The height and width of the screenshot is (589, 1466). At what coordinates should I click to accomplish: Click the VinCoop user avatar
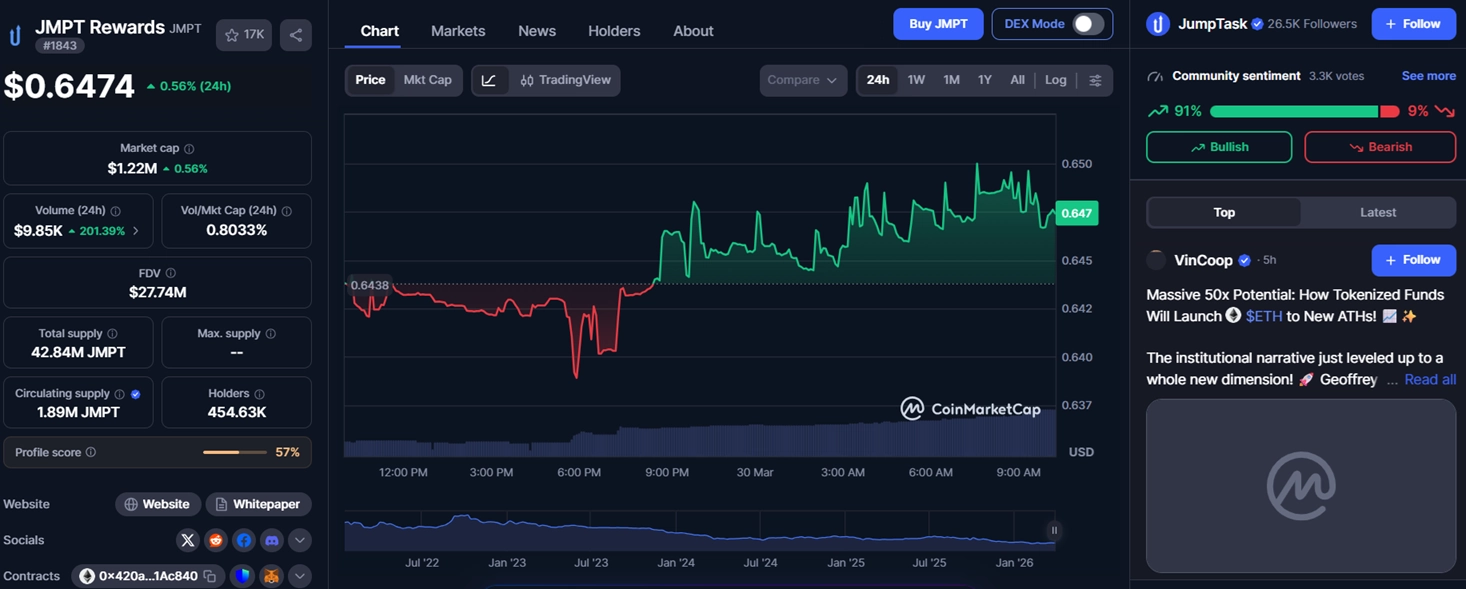pos(1156,260)
